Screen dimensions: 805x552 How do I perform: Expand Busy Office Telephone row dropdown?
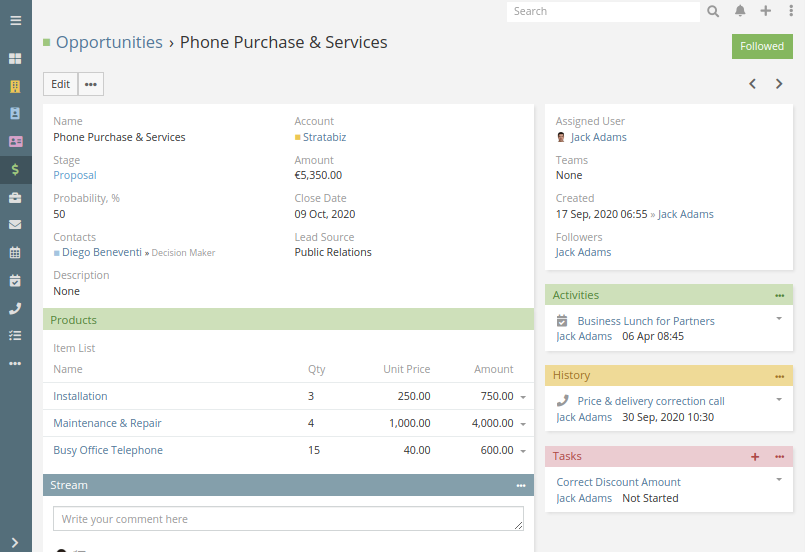[x=523, y=451]
